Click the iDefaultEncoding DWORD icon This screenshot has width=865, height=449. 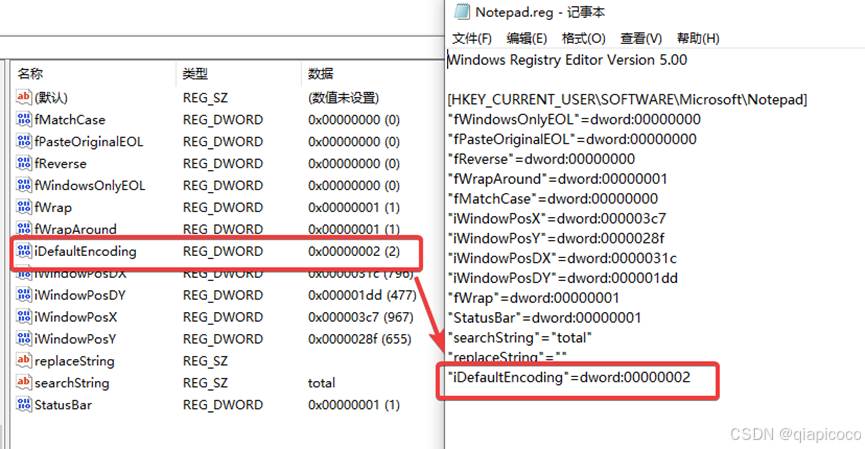[24, 252]
